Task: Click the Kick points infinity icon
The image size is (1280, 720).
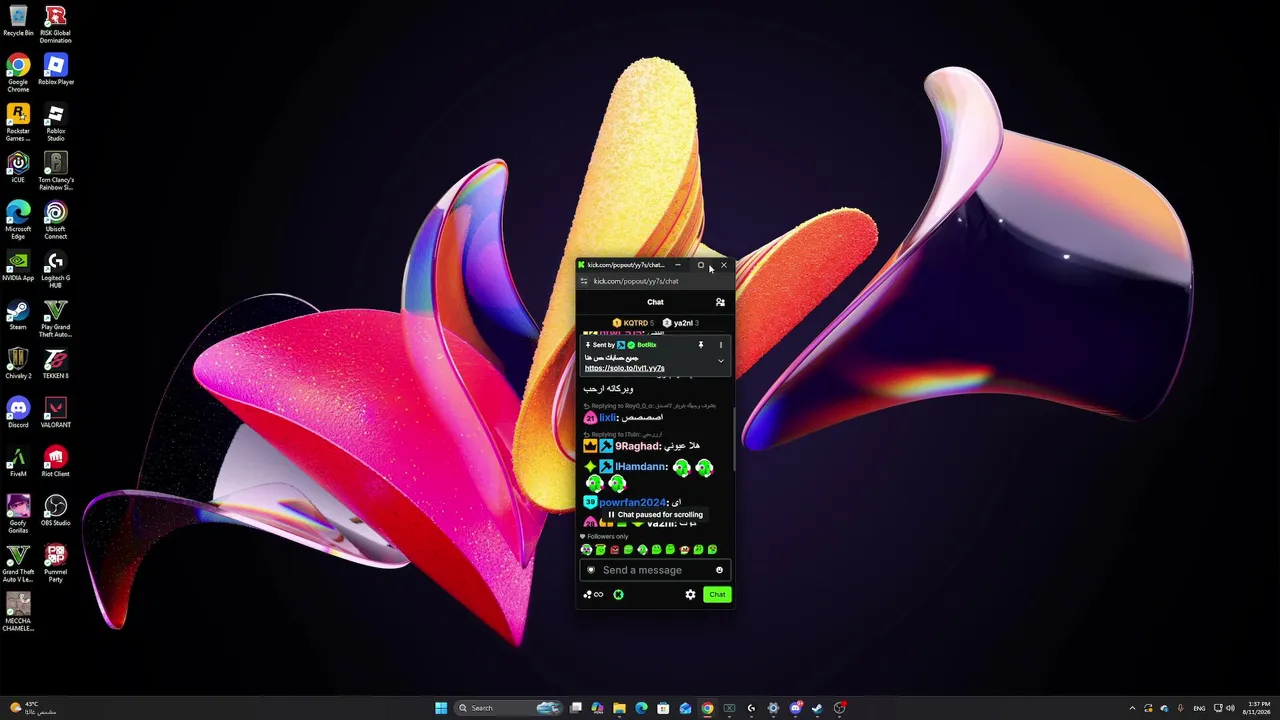Action: [594, 595]
